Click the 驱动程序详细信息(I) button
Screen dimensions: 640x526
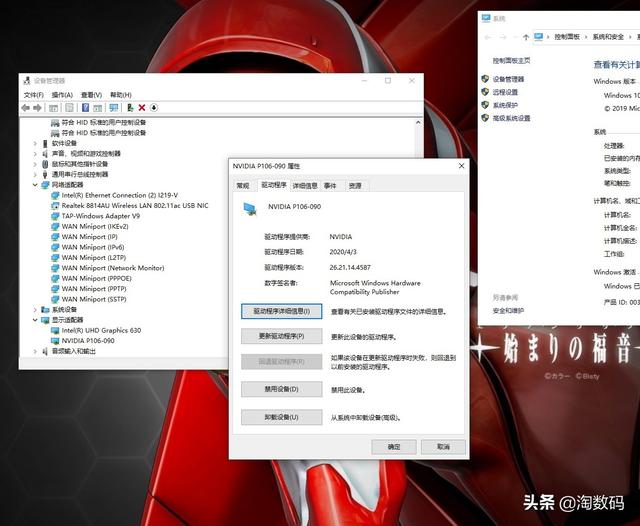[x=282, y=311]
